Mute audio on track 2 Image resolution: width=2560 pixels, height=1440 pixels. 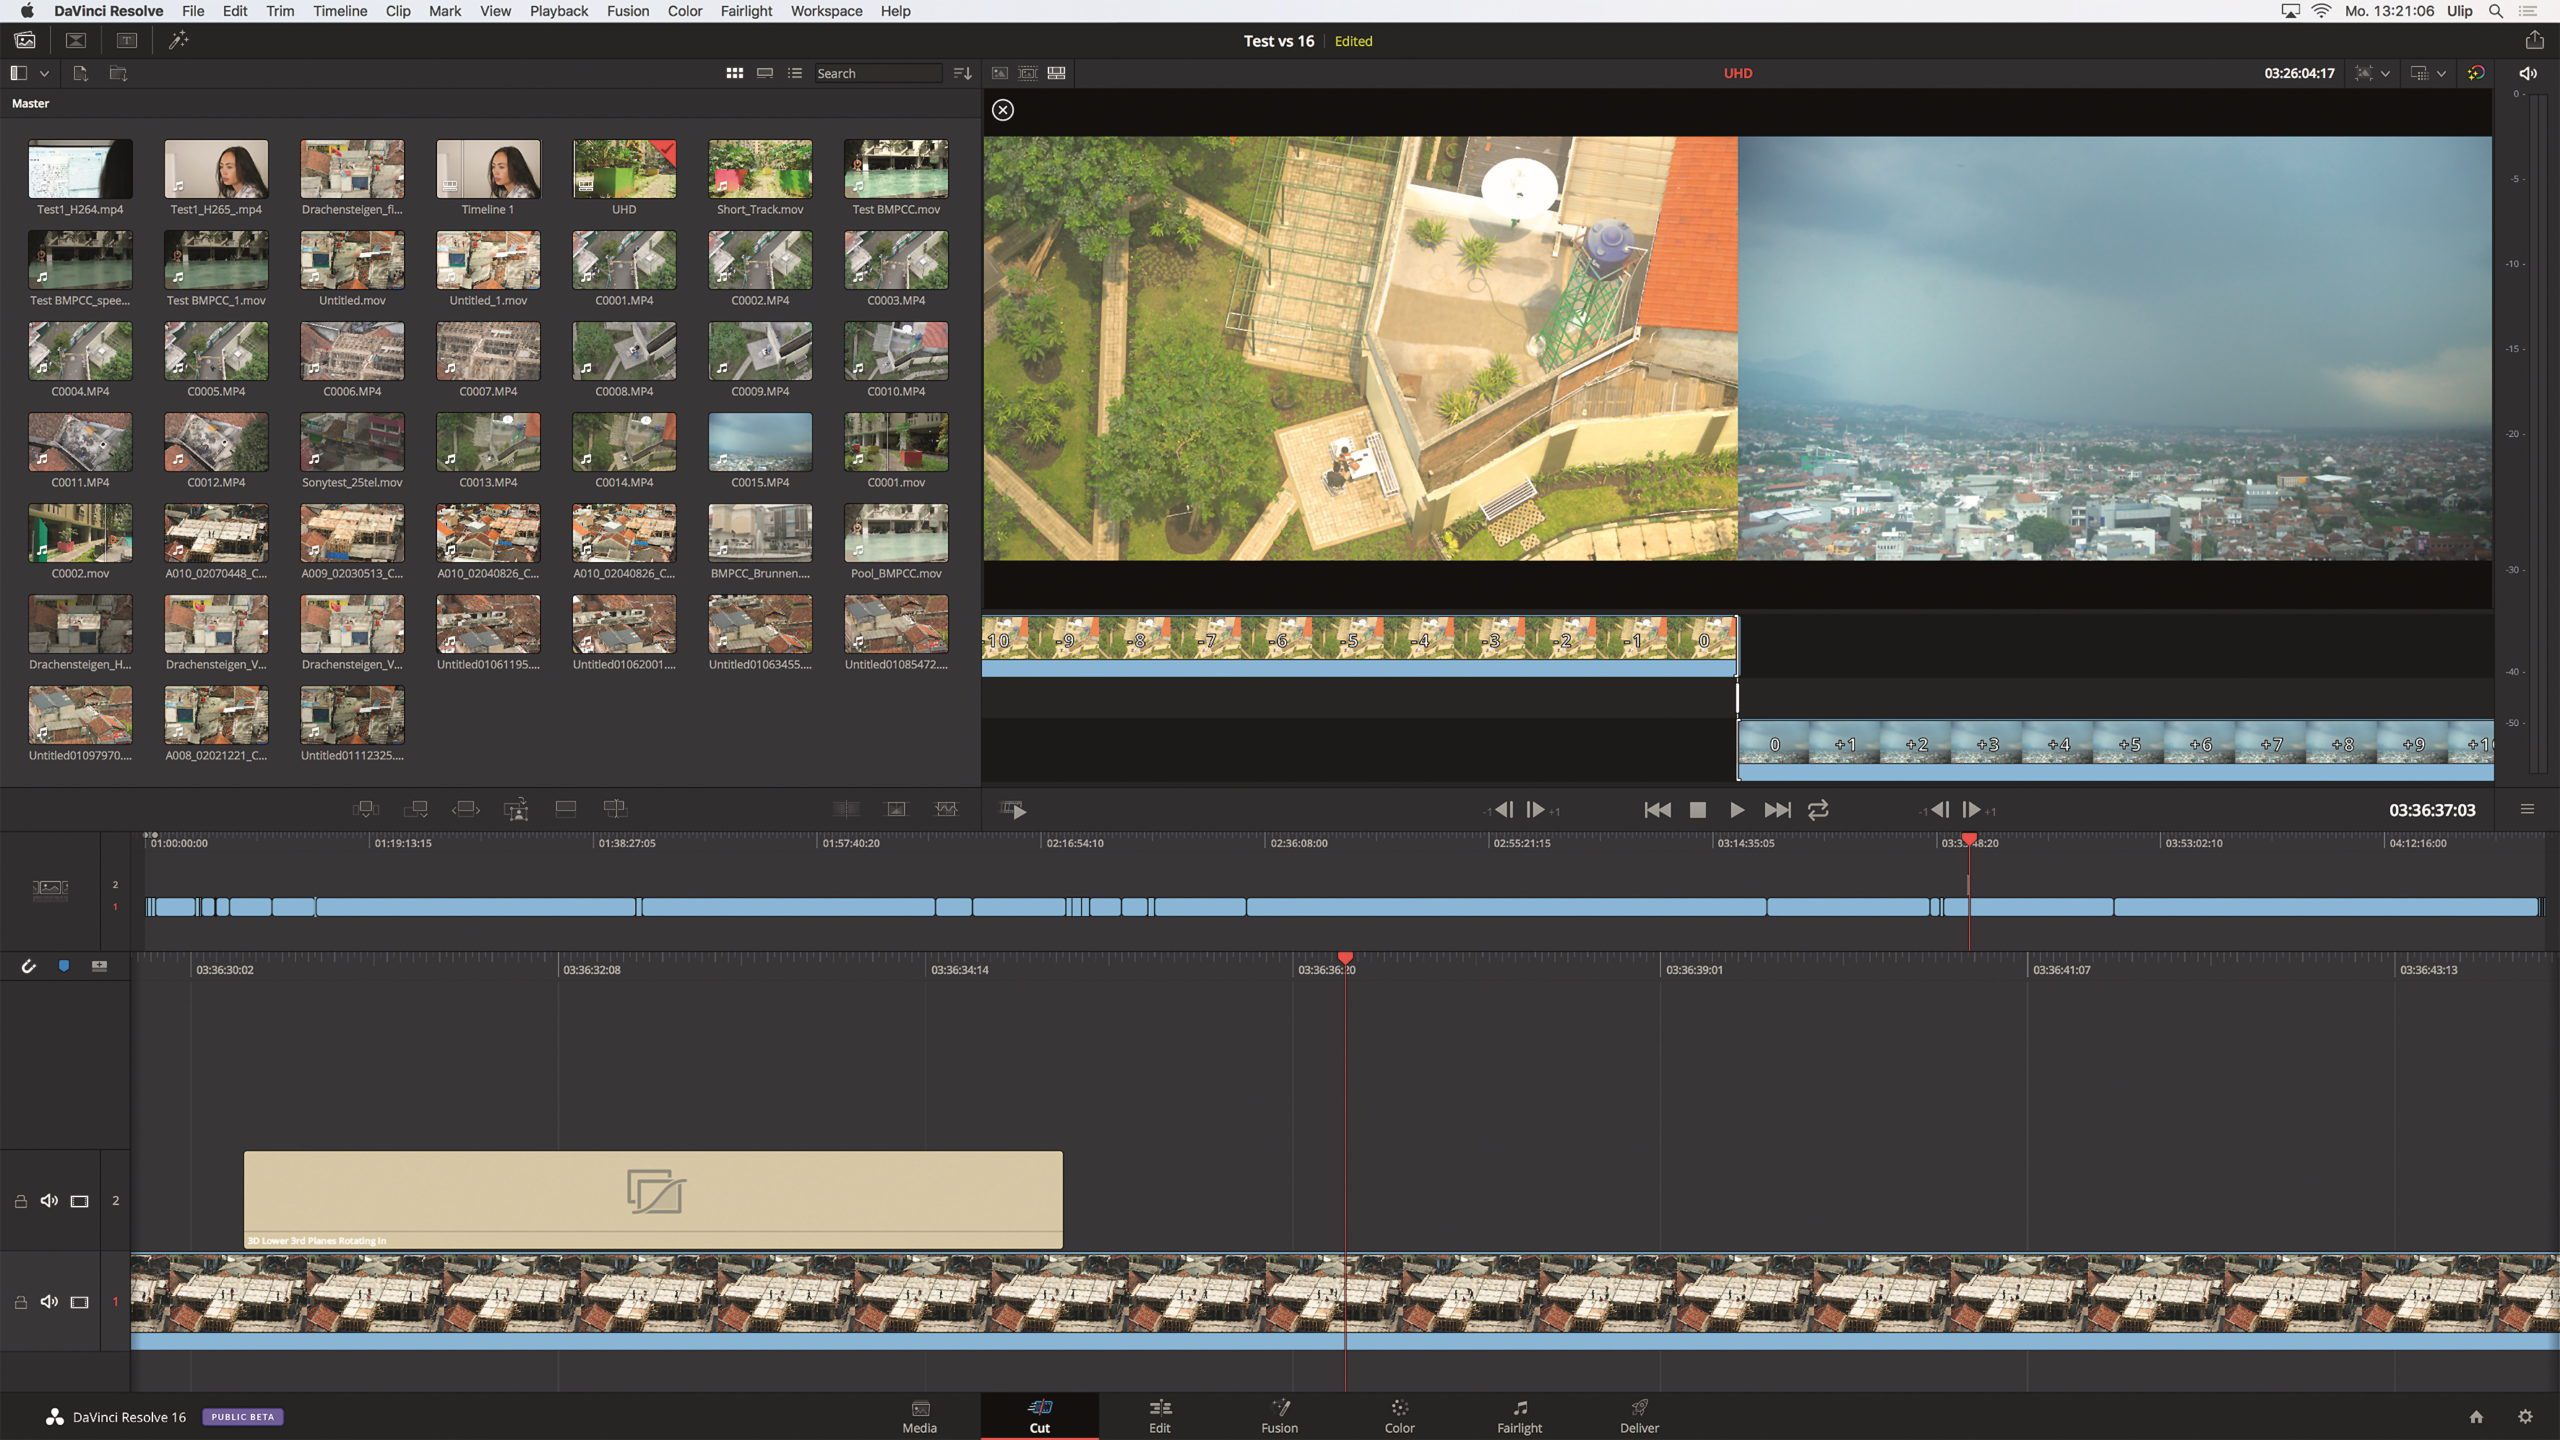[x=49, y=1200]
